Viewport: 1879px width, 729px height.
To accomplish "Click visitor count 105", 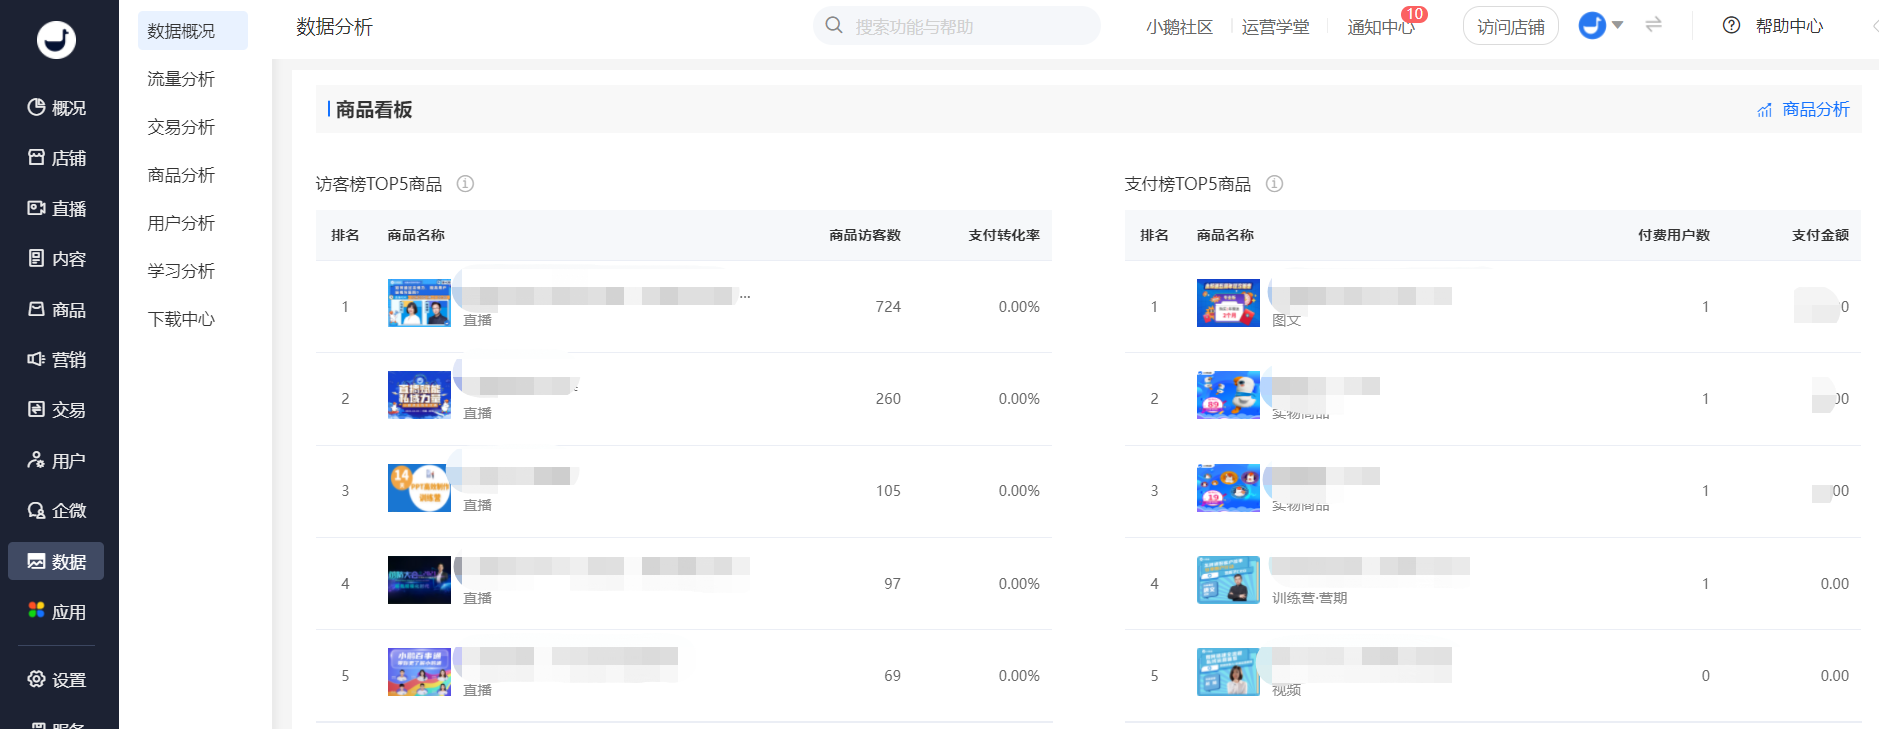I will [x=888, y=491].
